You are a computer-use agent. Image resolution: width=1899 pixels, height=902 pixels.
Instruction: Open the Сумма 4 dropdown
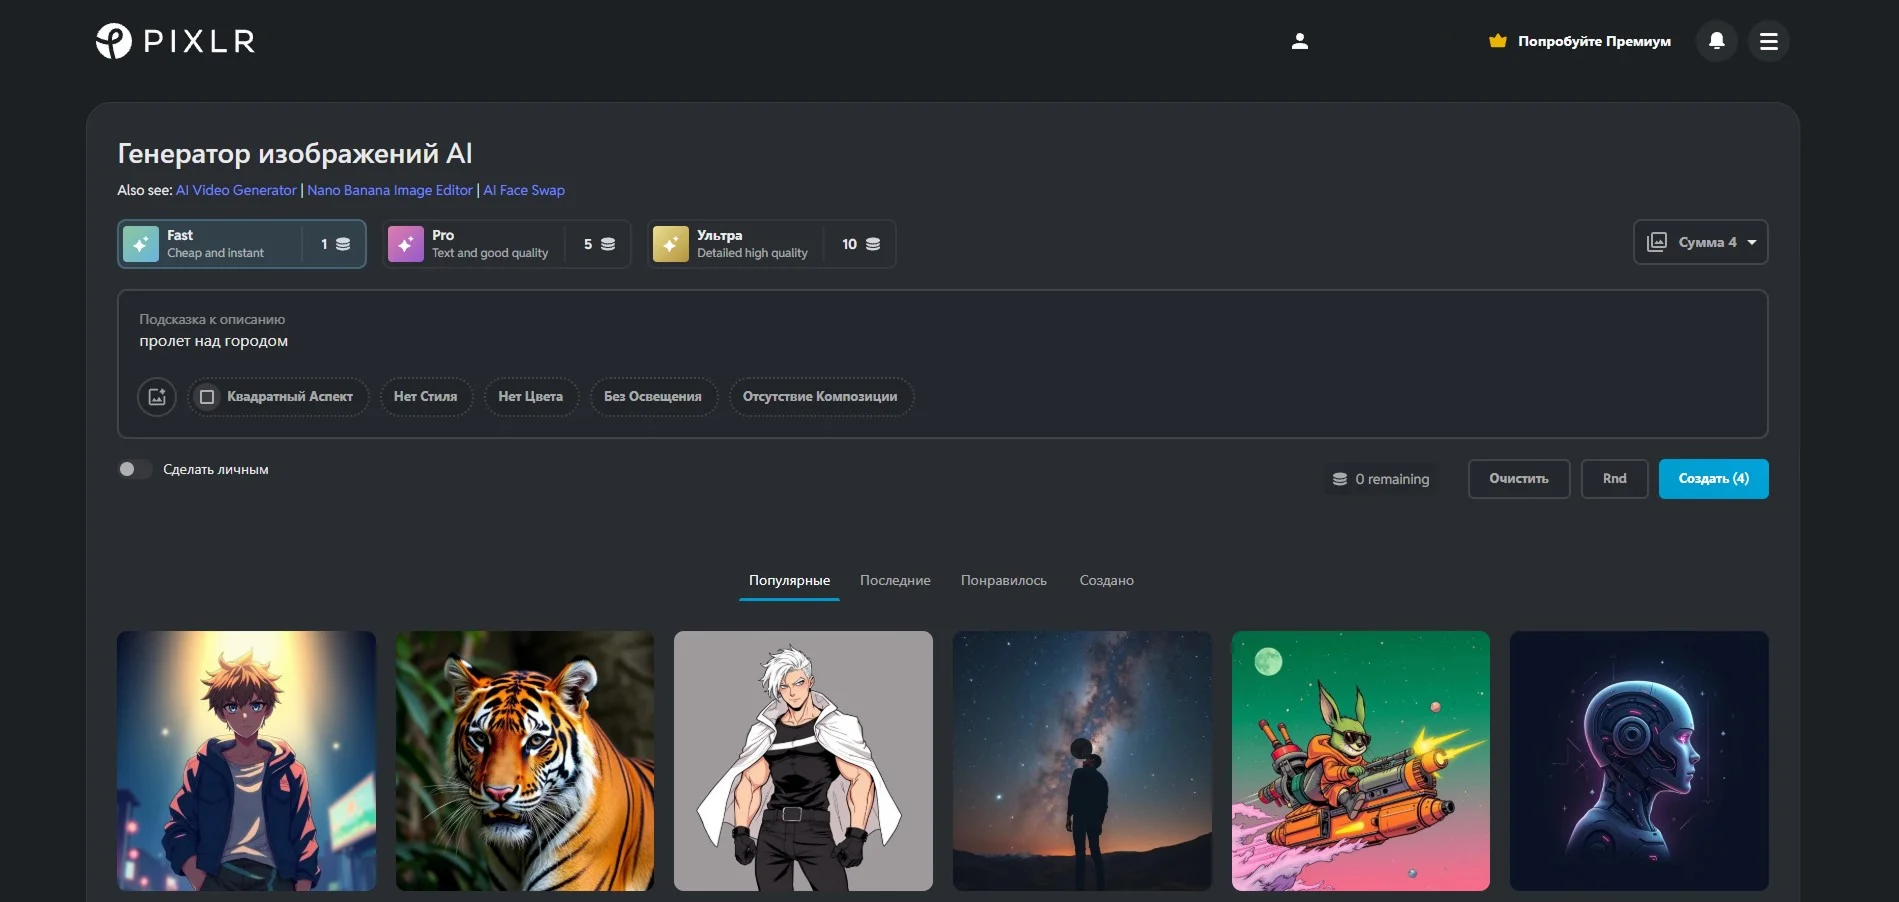pos(1701,242)
